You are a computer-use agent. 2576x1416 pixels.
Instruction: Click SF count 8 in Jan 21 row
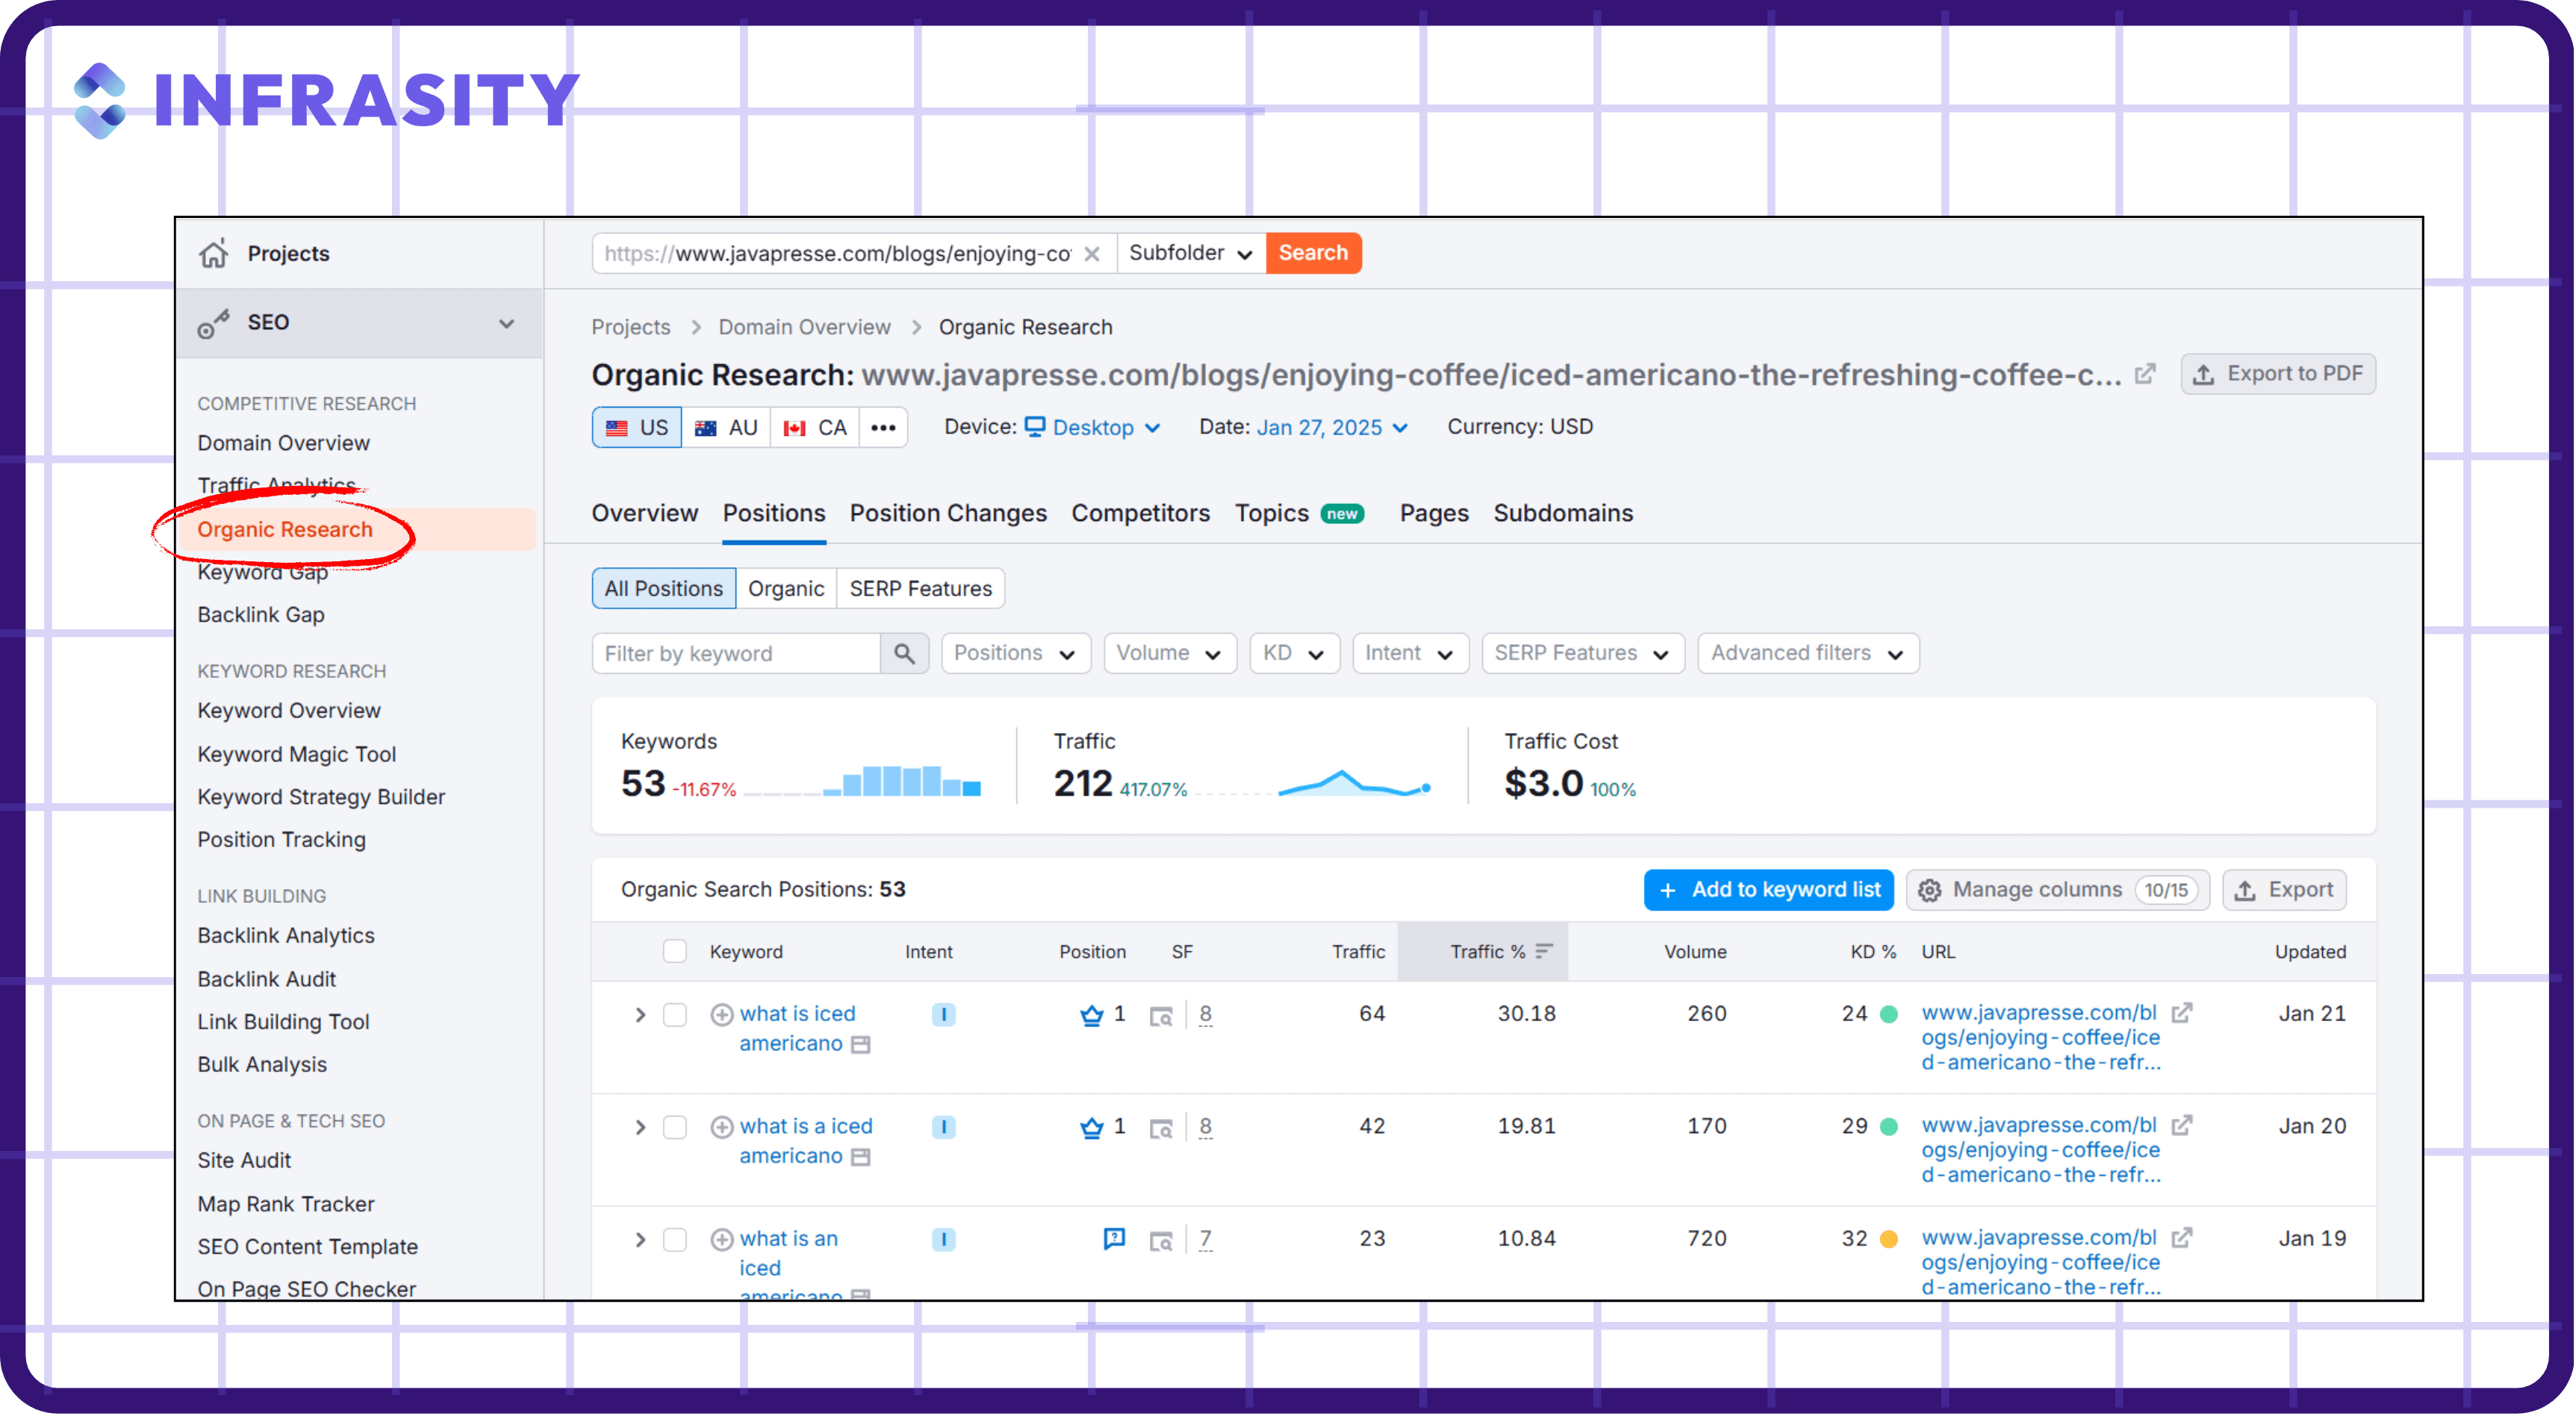pos(1206,1015)
